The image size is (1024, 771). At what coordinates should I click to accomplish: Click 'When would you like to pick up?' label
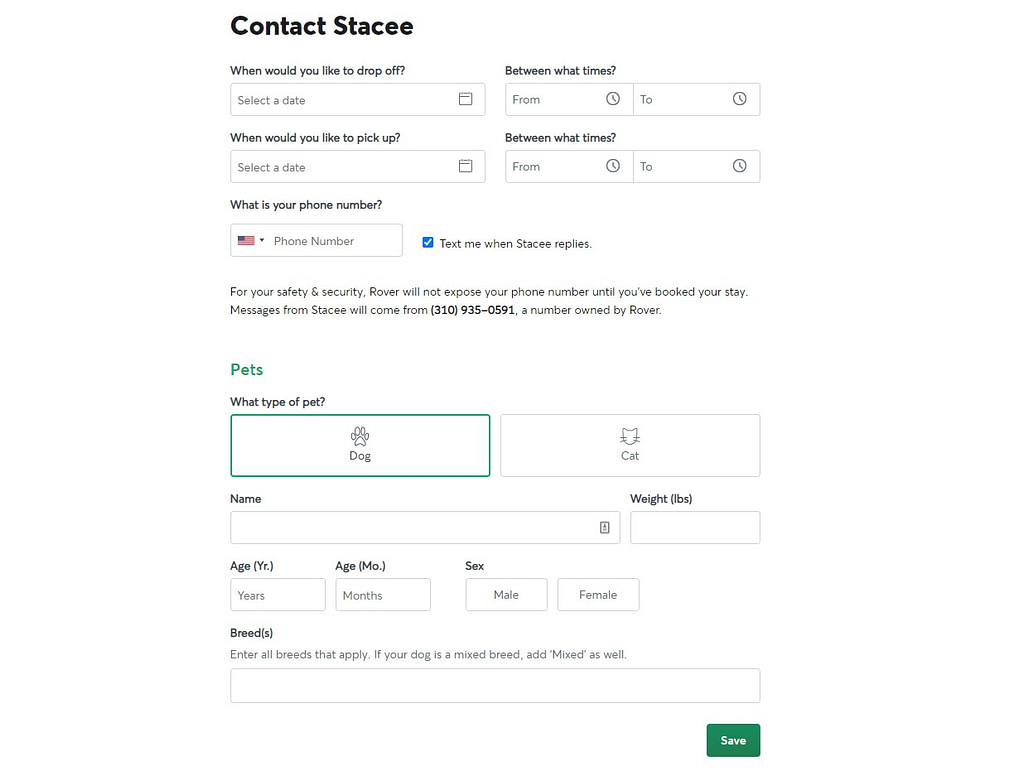(x=315, y=138)
